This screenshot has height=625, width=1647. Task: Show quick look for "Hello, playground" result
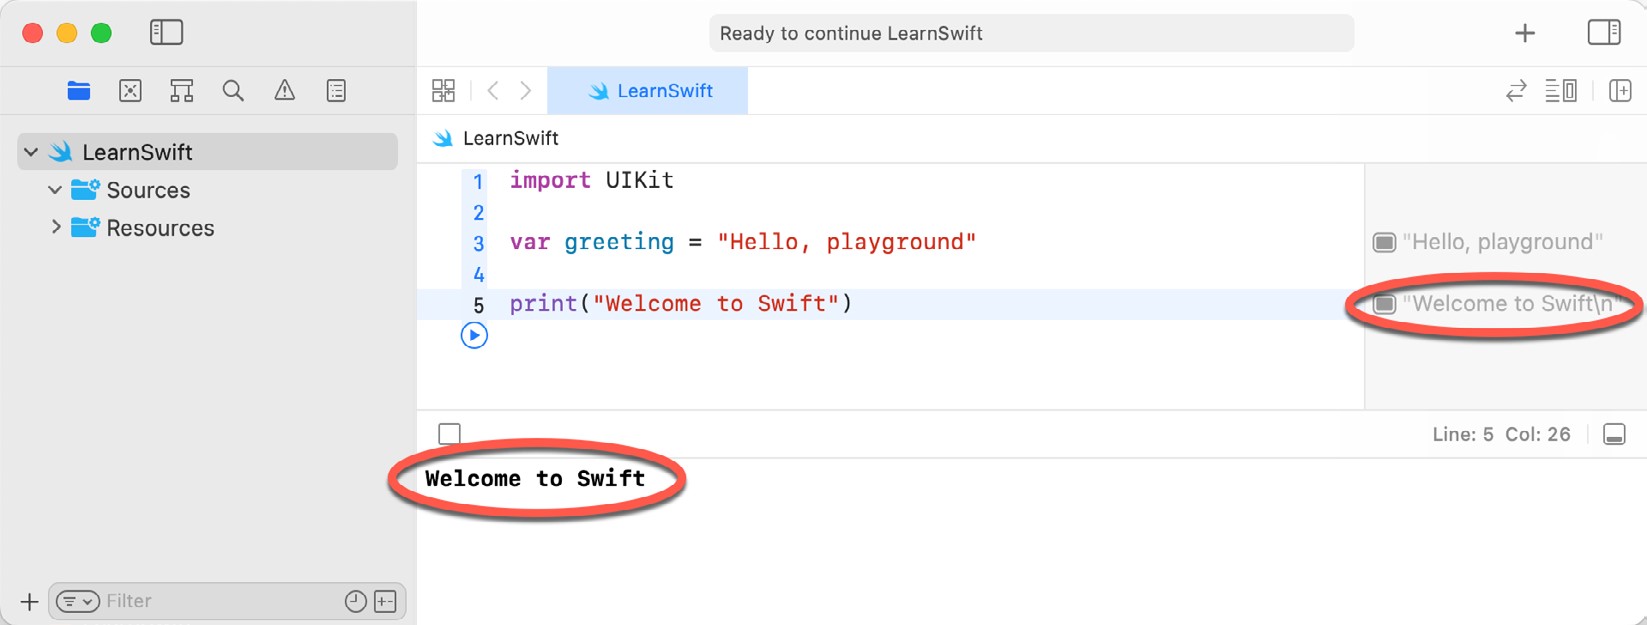(1384, 242)
